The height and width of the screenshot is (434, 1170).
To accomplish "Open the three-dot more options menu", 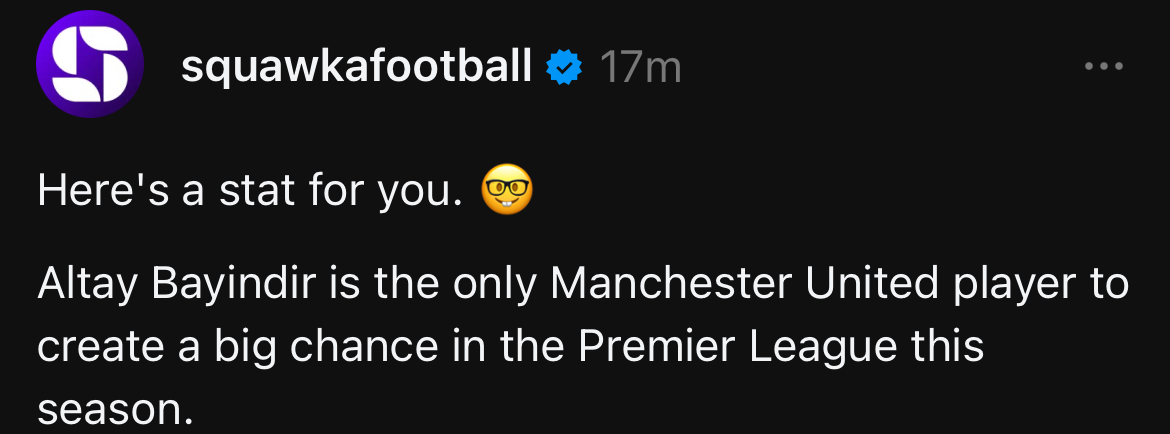I will [x=1104, y=66].
